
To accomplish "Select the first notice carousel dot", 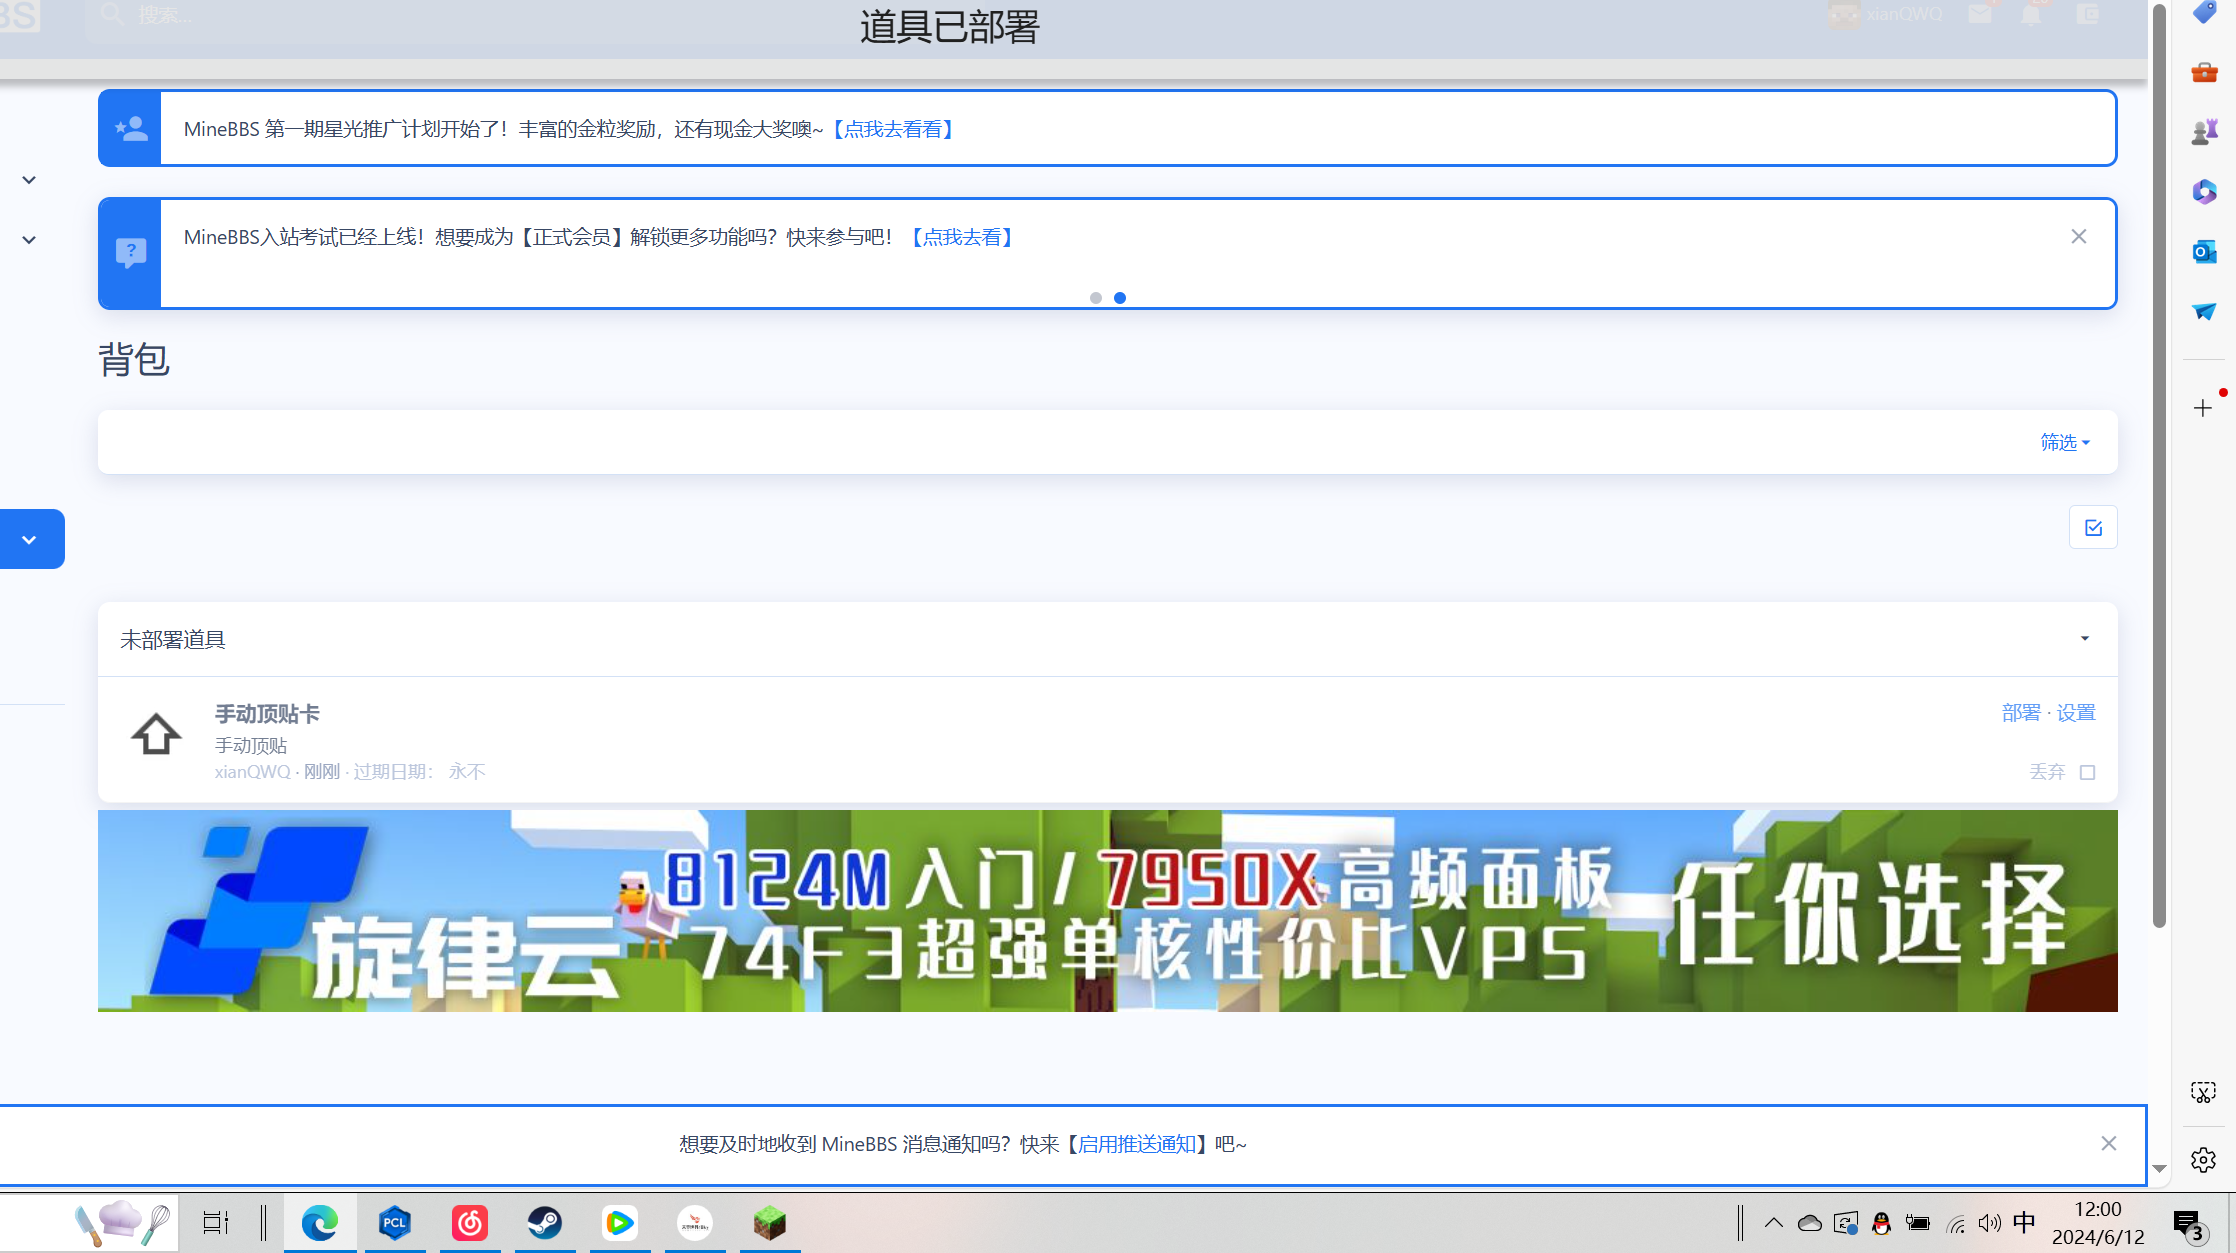I will (1096, 298).
